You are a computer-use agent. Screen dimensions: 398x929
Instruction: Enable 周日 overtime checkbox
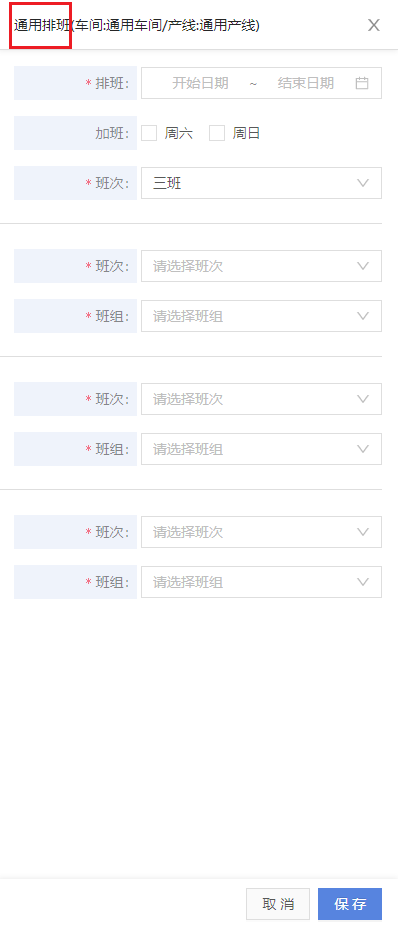click(x=217, y=133)
